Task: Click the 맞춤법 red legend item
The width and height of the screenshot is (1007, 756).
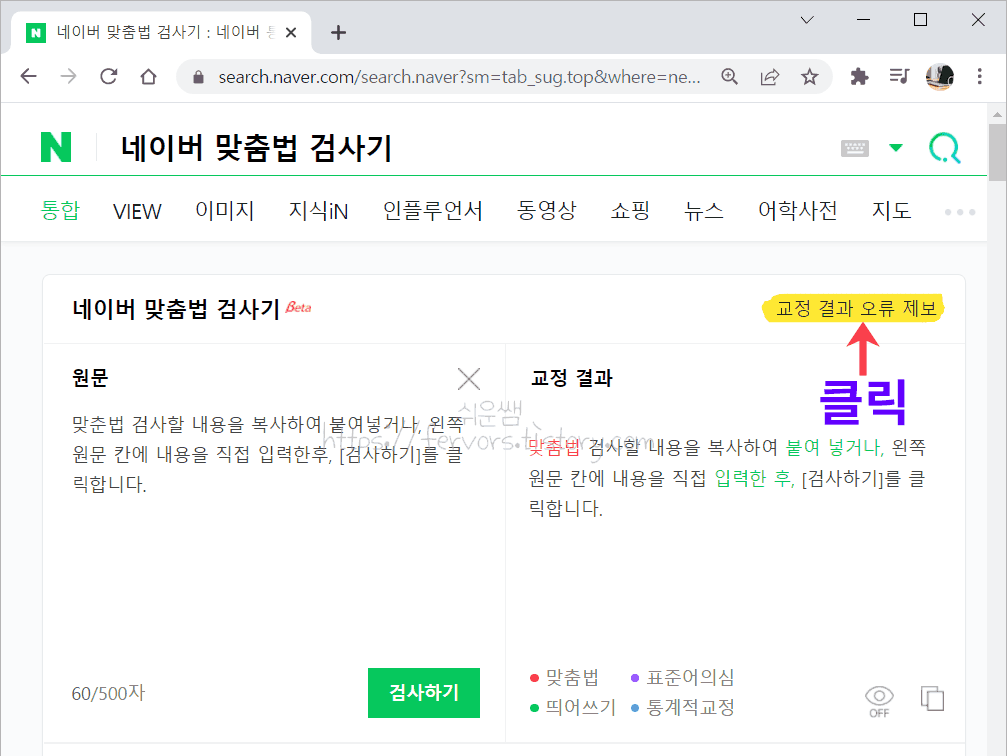Action: pos(565,677)
